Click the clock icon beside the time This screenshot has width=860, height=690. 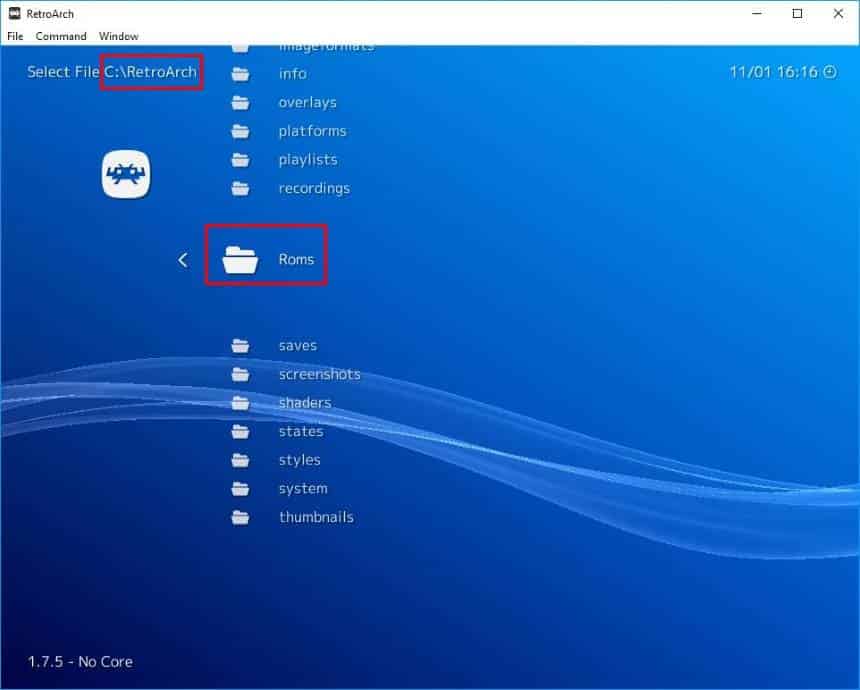coord(830,72)
